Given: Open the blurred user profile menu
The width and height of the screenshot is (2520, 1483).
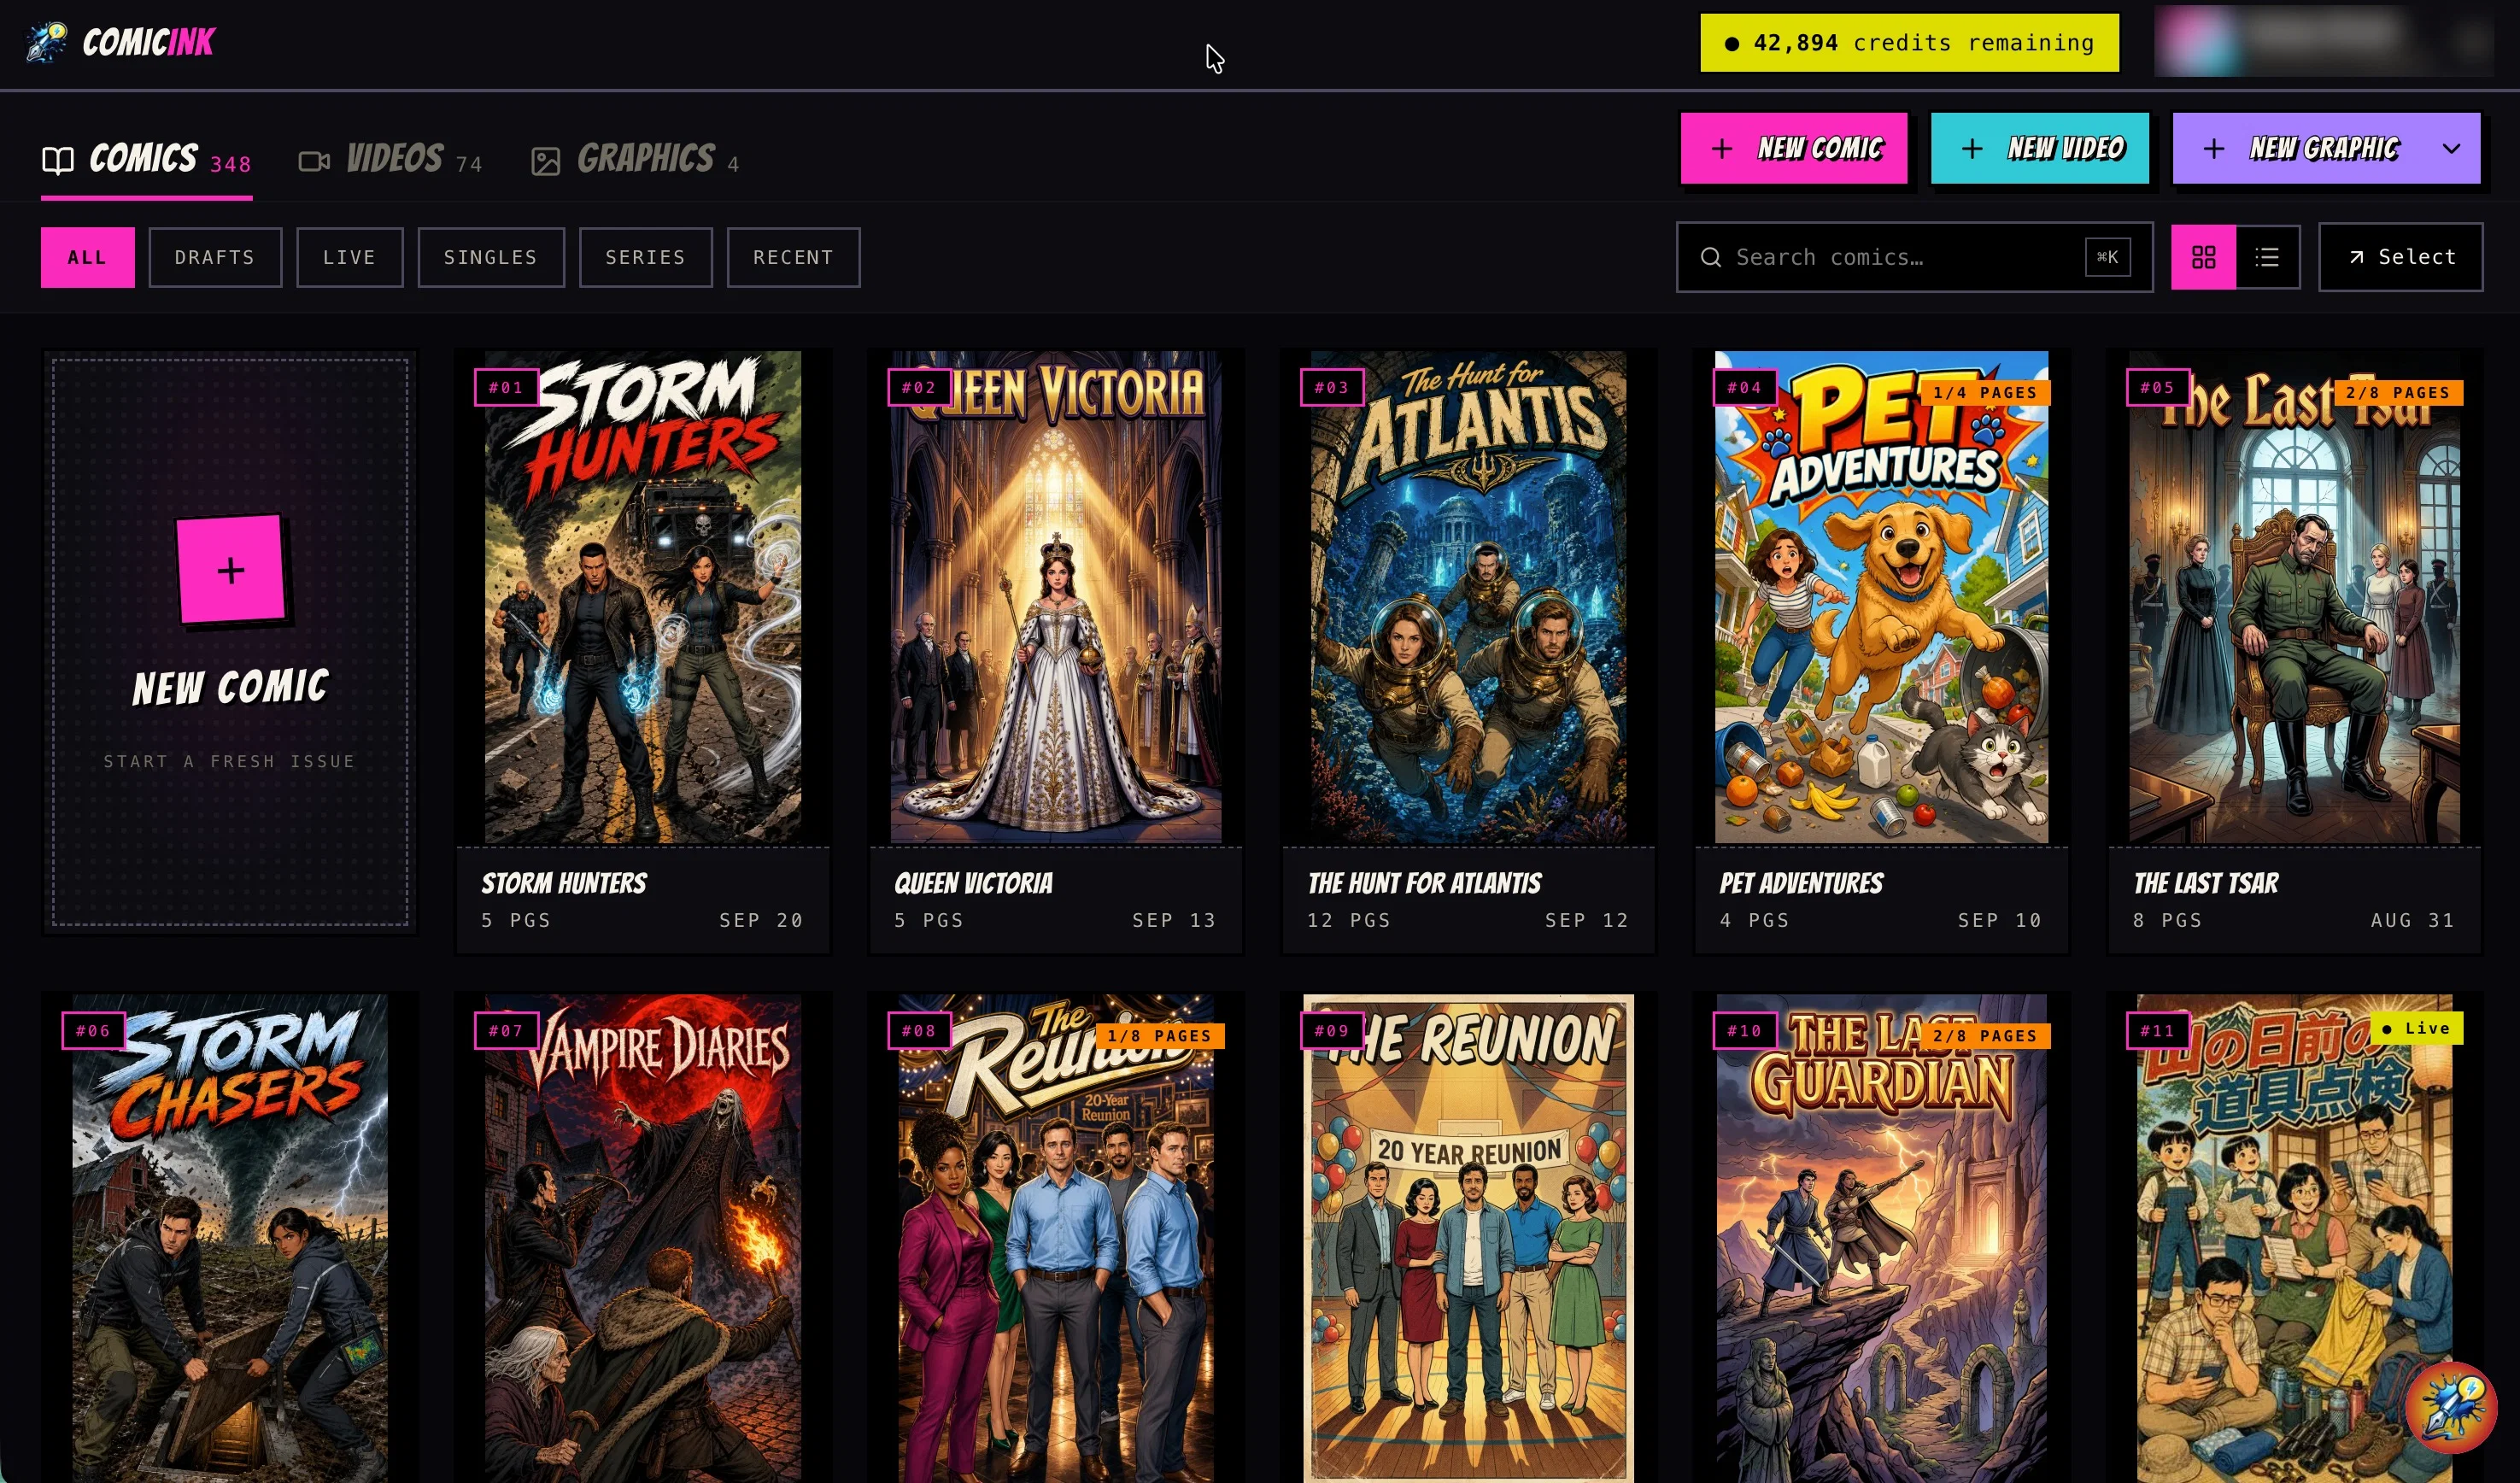Looking at the screenshot, I should click(2323, 42).
